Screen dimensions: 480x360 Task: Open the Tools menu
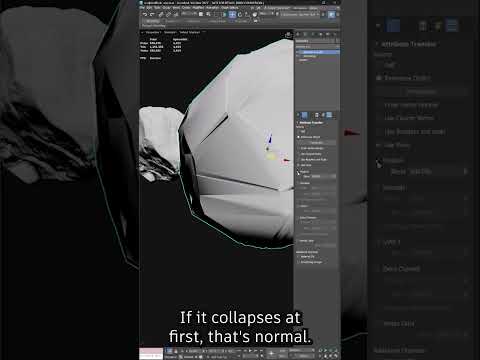pyautogui.click(x=156, y=7)
